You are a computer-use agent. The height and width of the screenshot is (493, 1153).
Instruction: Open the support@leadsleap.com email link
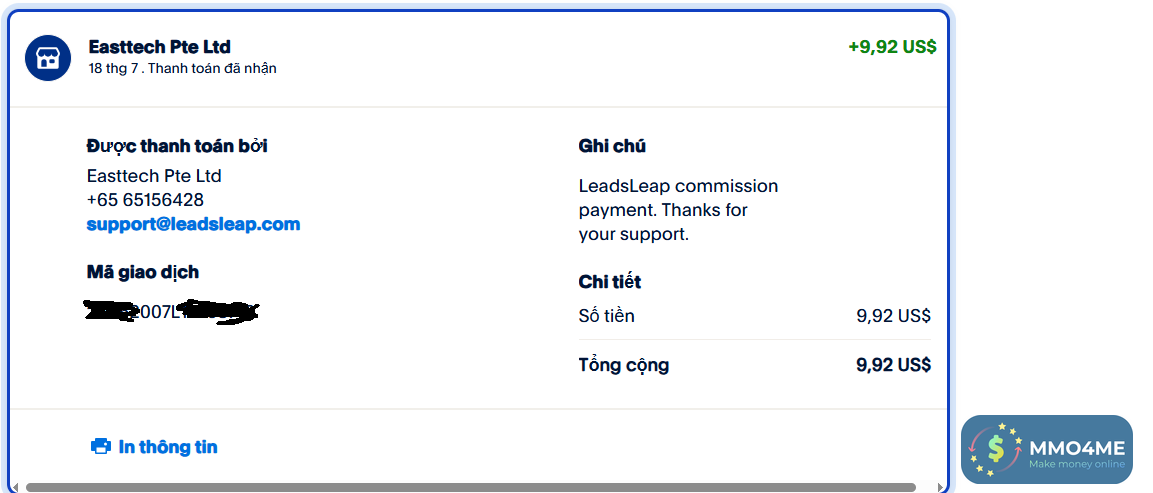coord(193,224)
